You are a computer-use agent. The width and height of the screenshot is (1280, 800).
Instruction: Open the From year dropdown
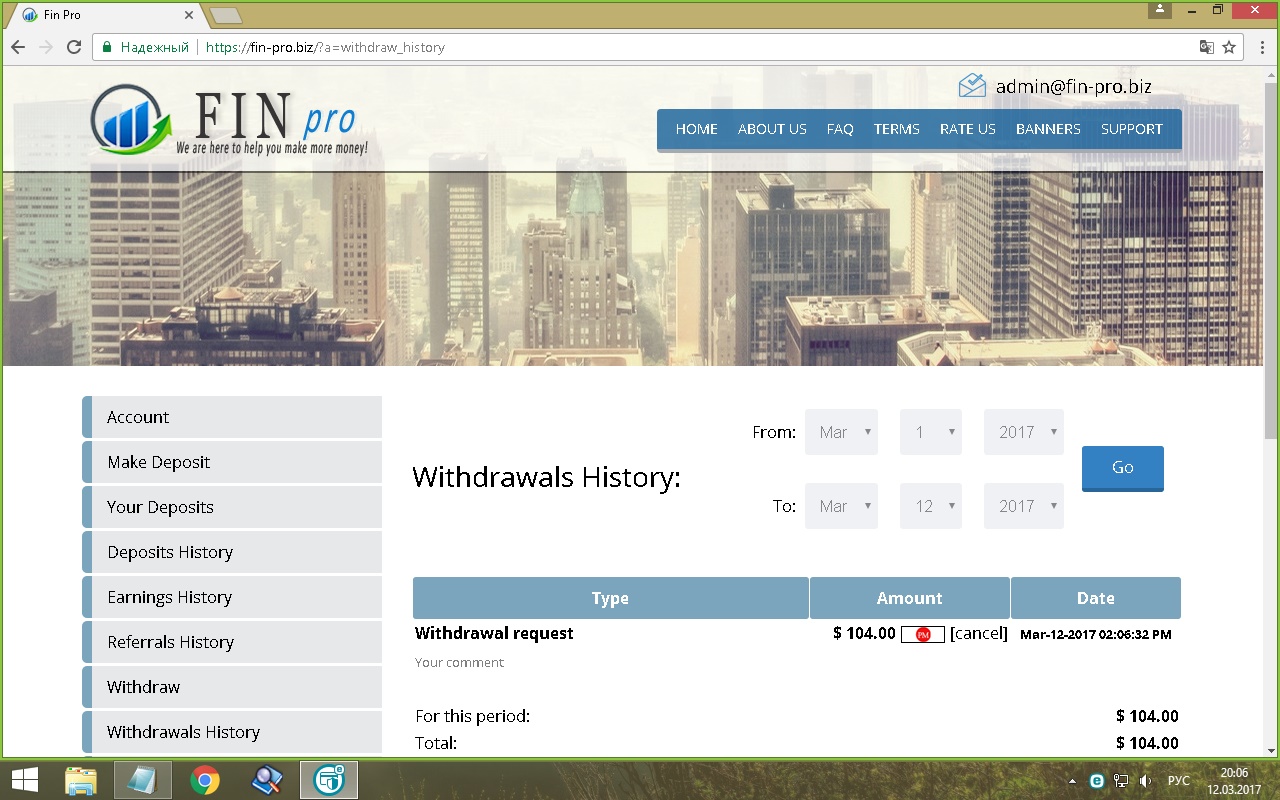coord(1024,432)
